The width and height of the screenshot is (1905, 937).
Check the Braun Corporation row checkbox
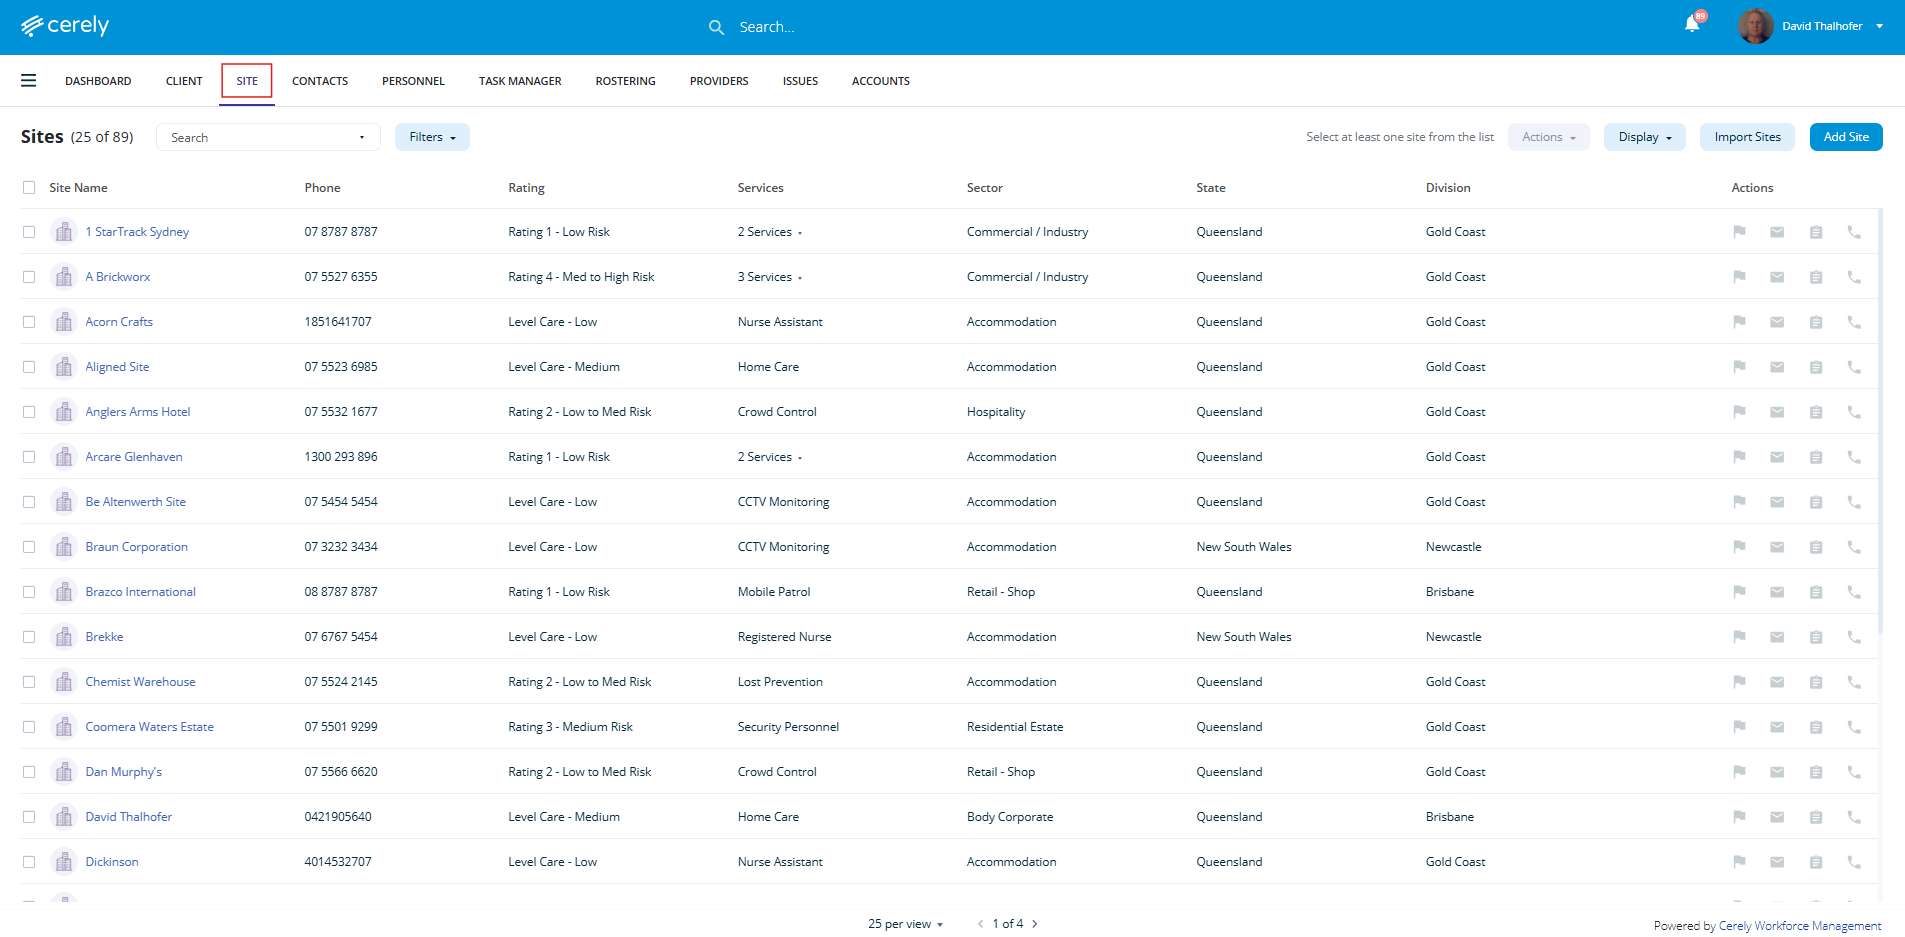click(29, 547)
